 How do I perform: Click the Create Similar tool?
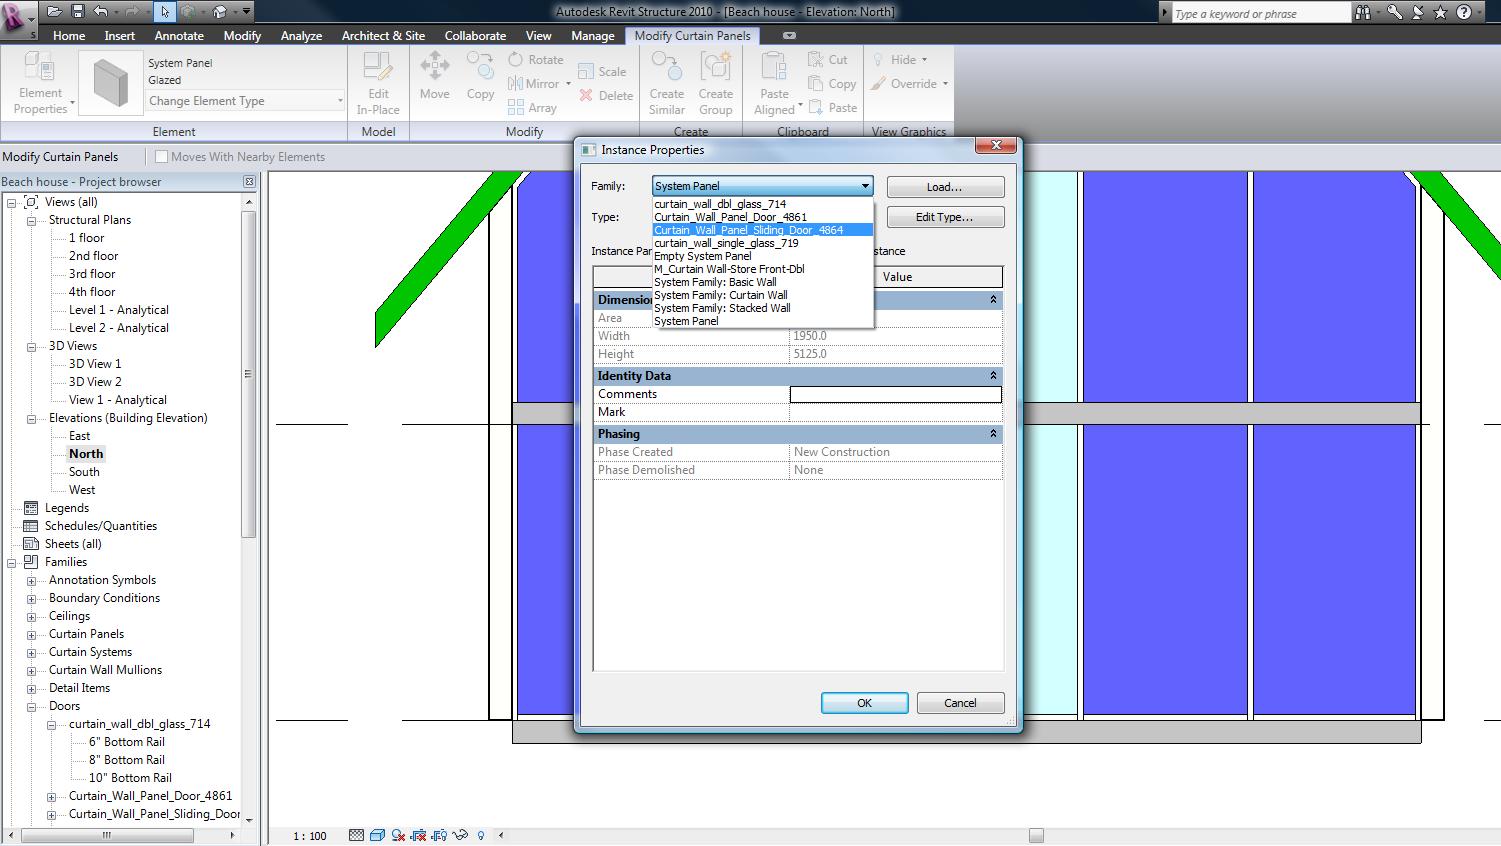click(667, 83)
